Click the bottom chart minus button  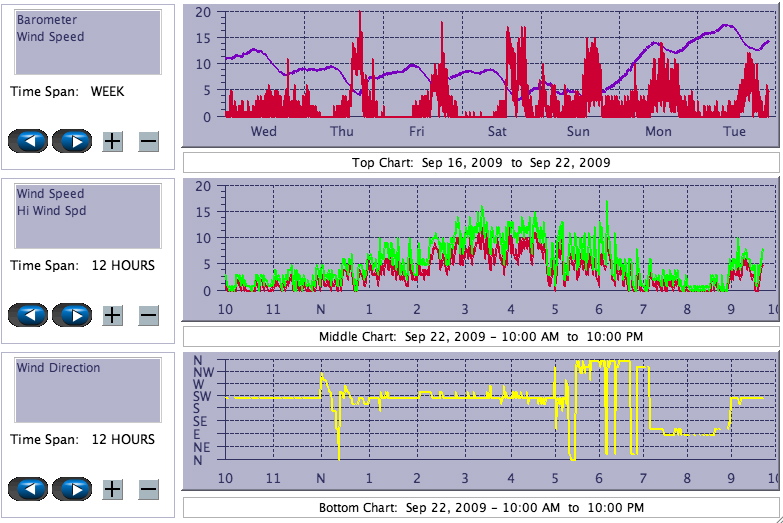pyautogui.click(x=148, y=489)
